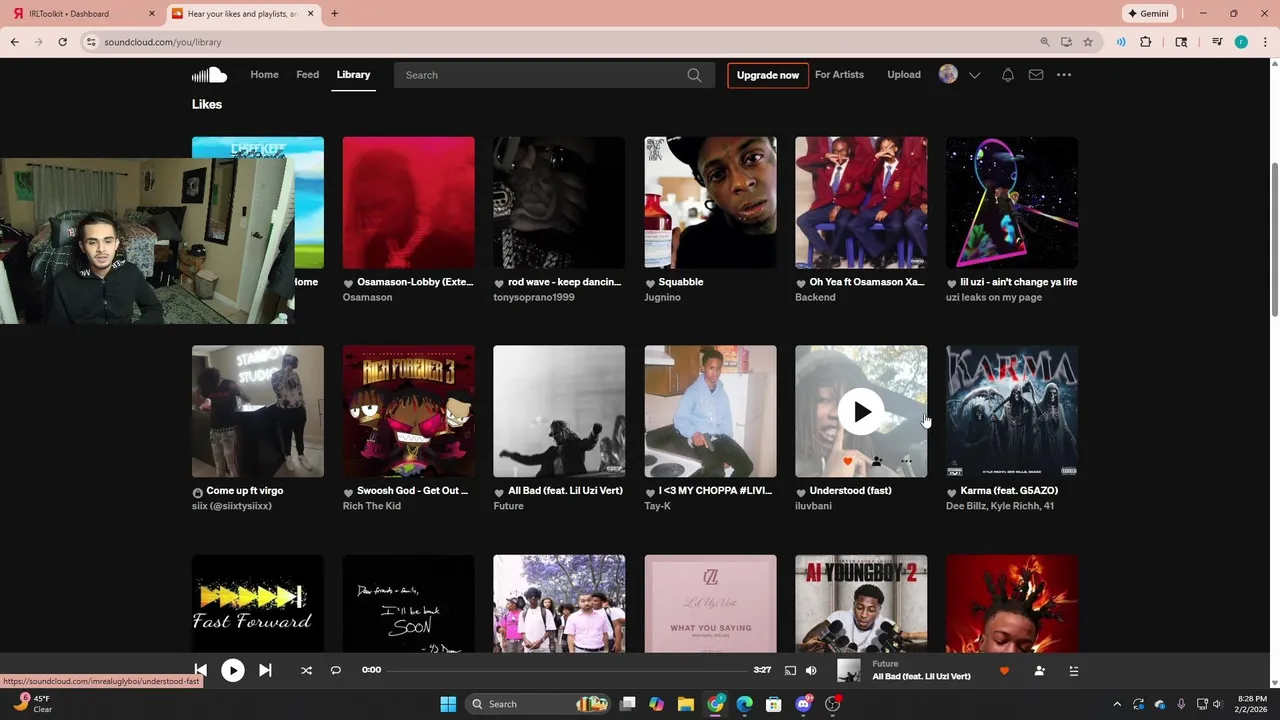This screenshot has height=720, width=1280.
Task: Open the Feed tab
Action: pyautogui.click(x=308, y=75)
